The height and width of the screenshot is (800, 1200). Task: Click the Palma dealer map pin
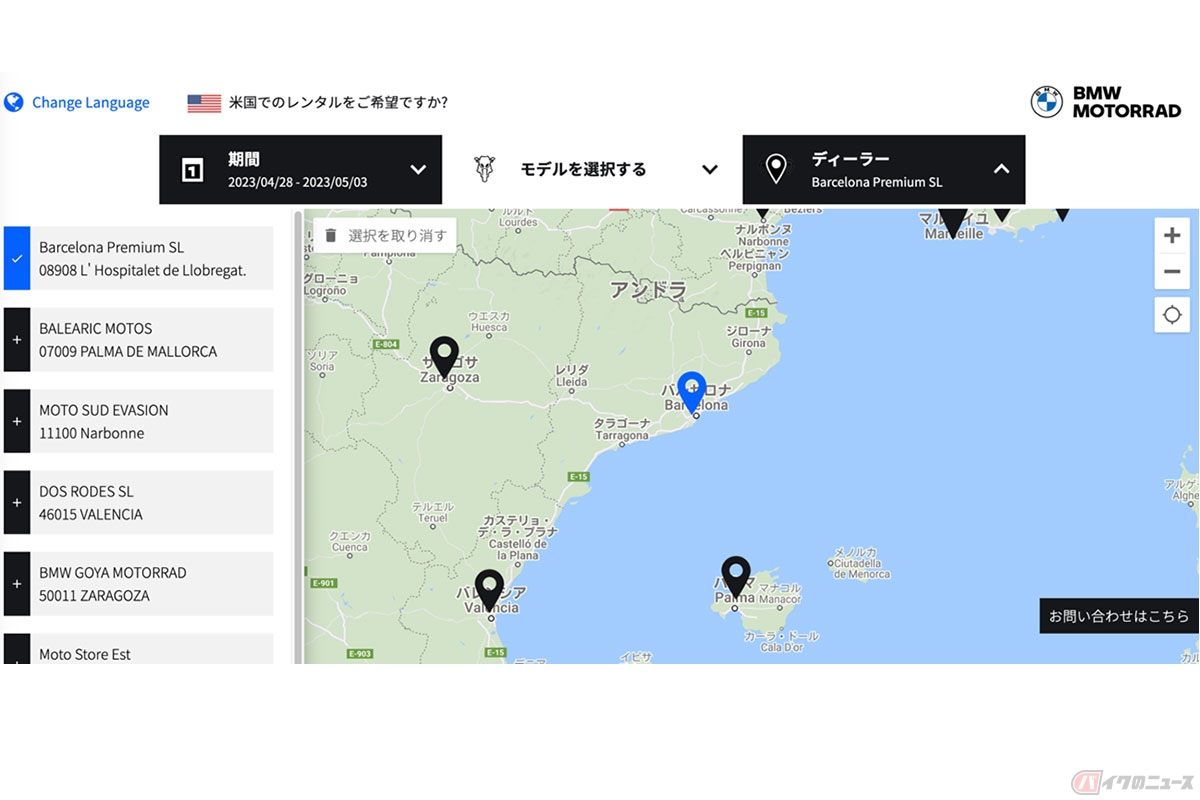(736, 578)
